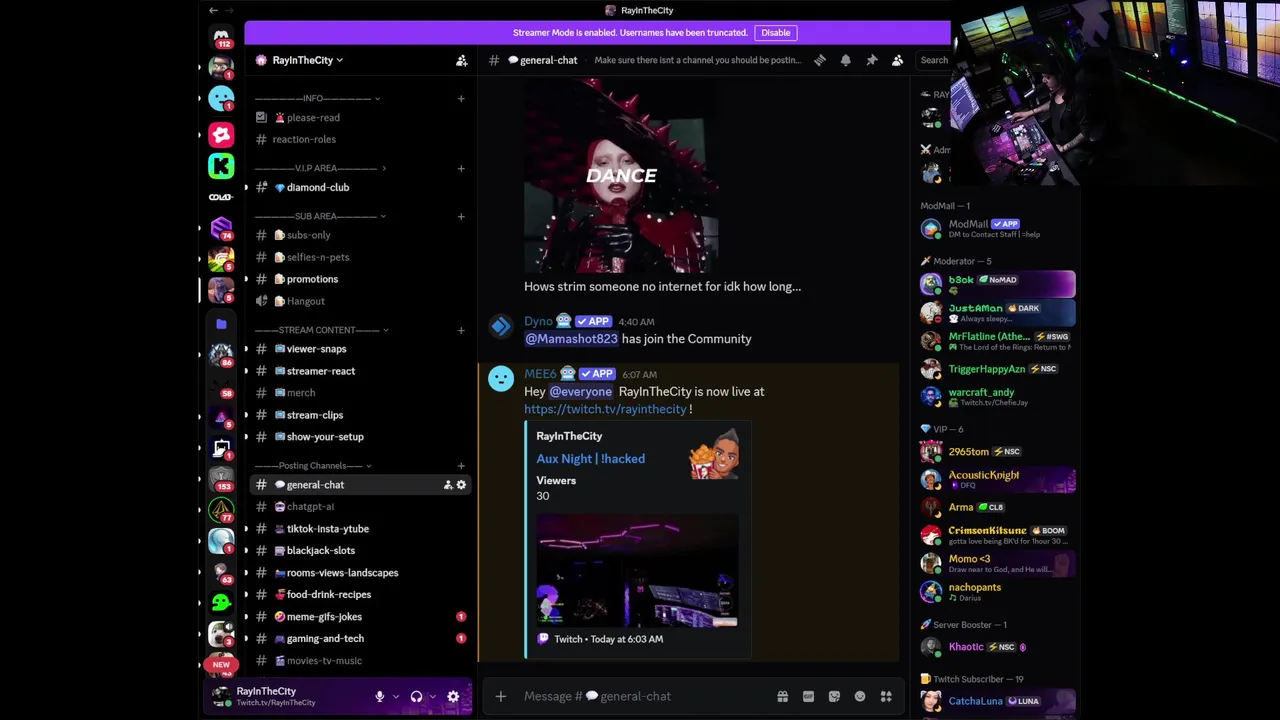Image resolution: width=1280 pixels, height=720 pixels.
Task: Open the threads icon in channel header
Action: pos(819,60)
